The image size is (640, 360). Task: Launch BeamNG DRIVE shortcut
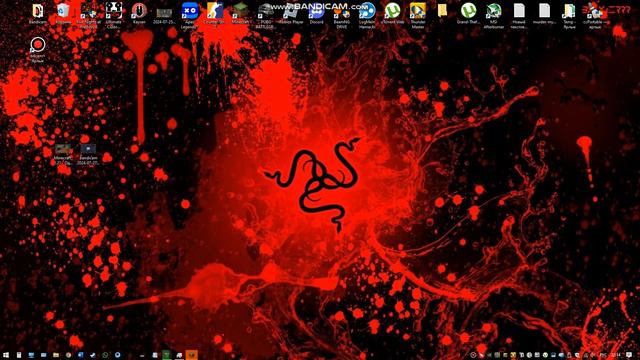tap(342, 16)
